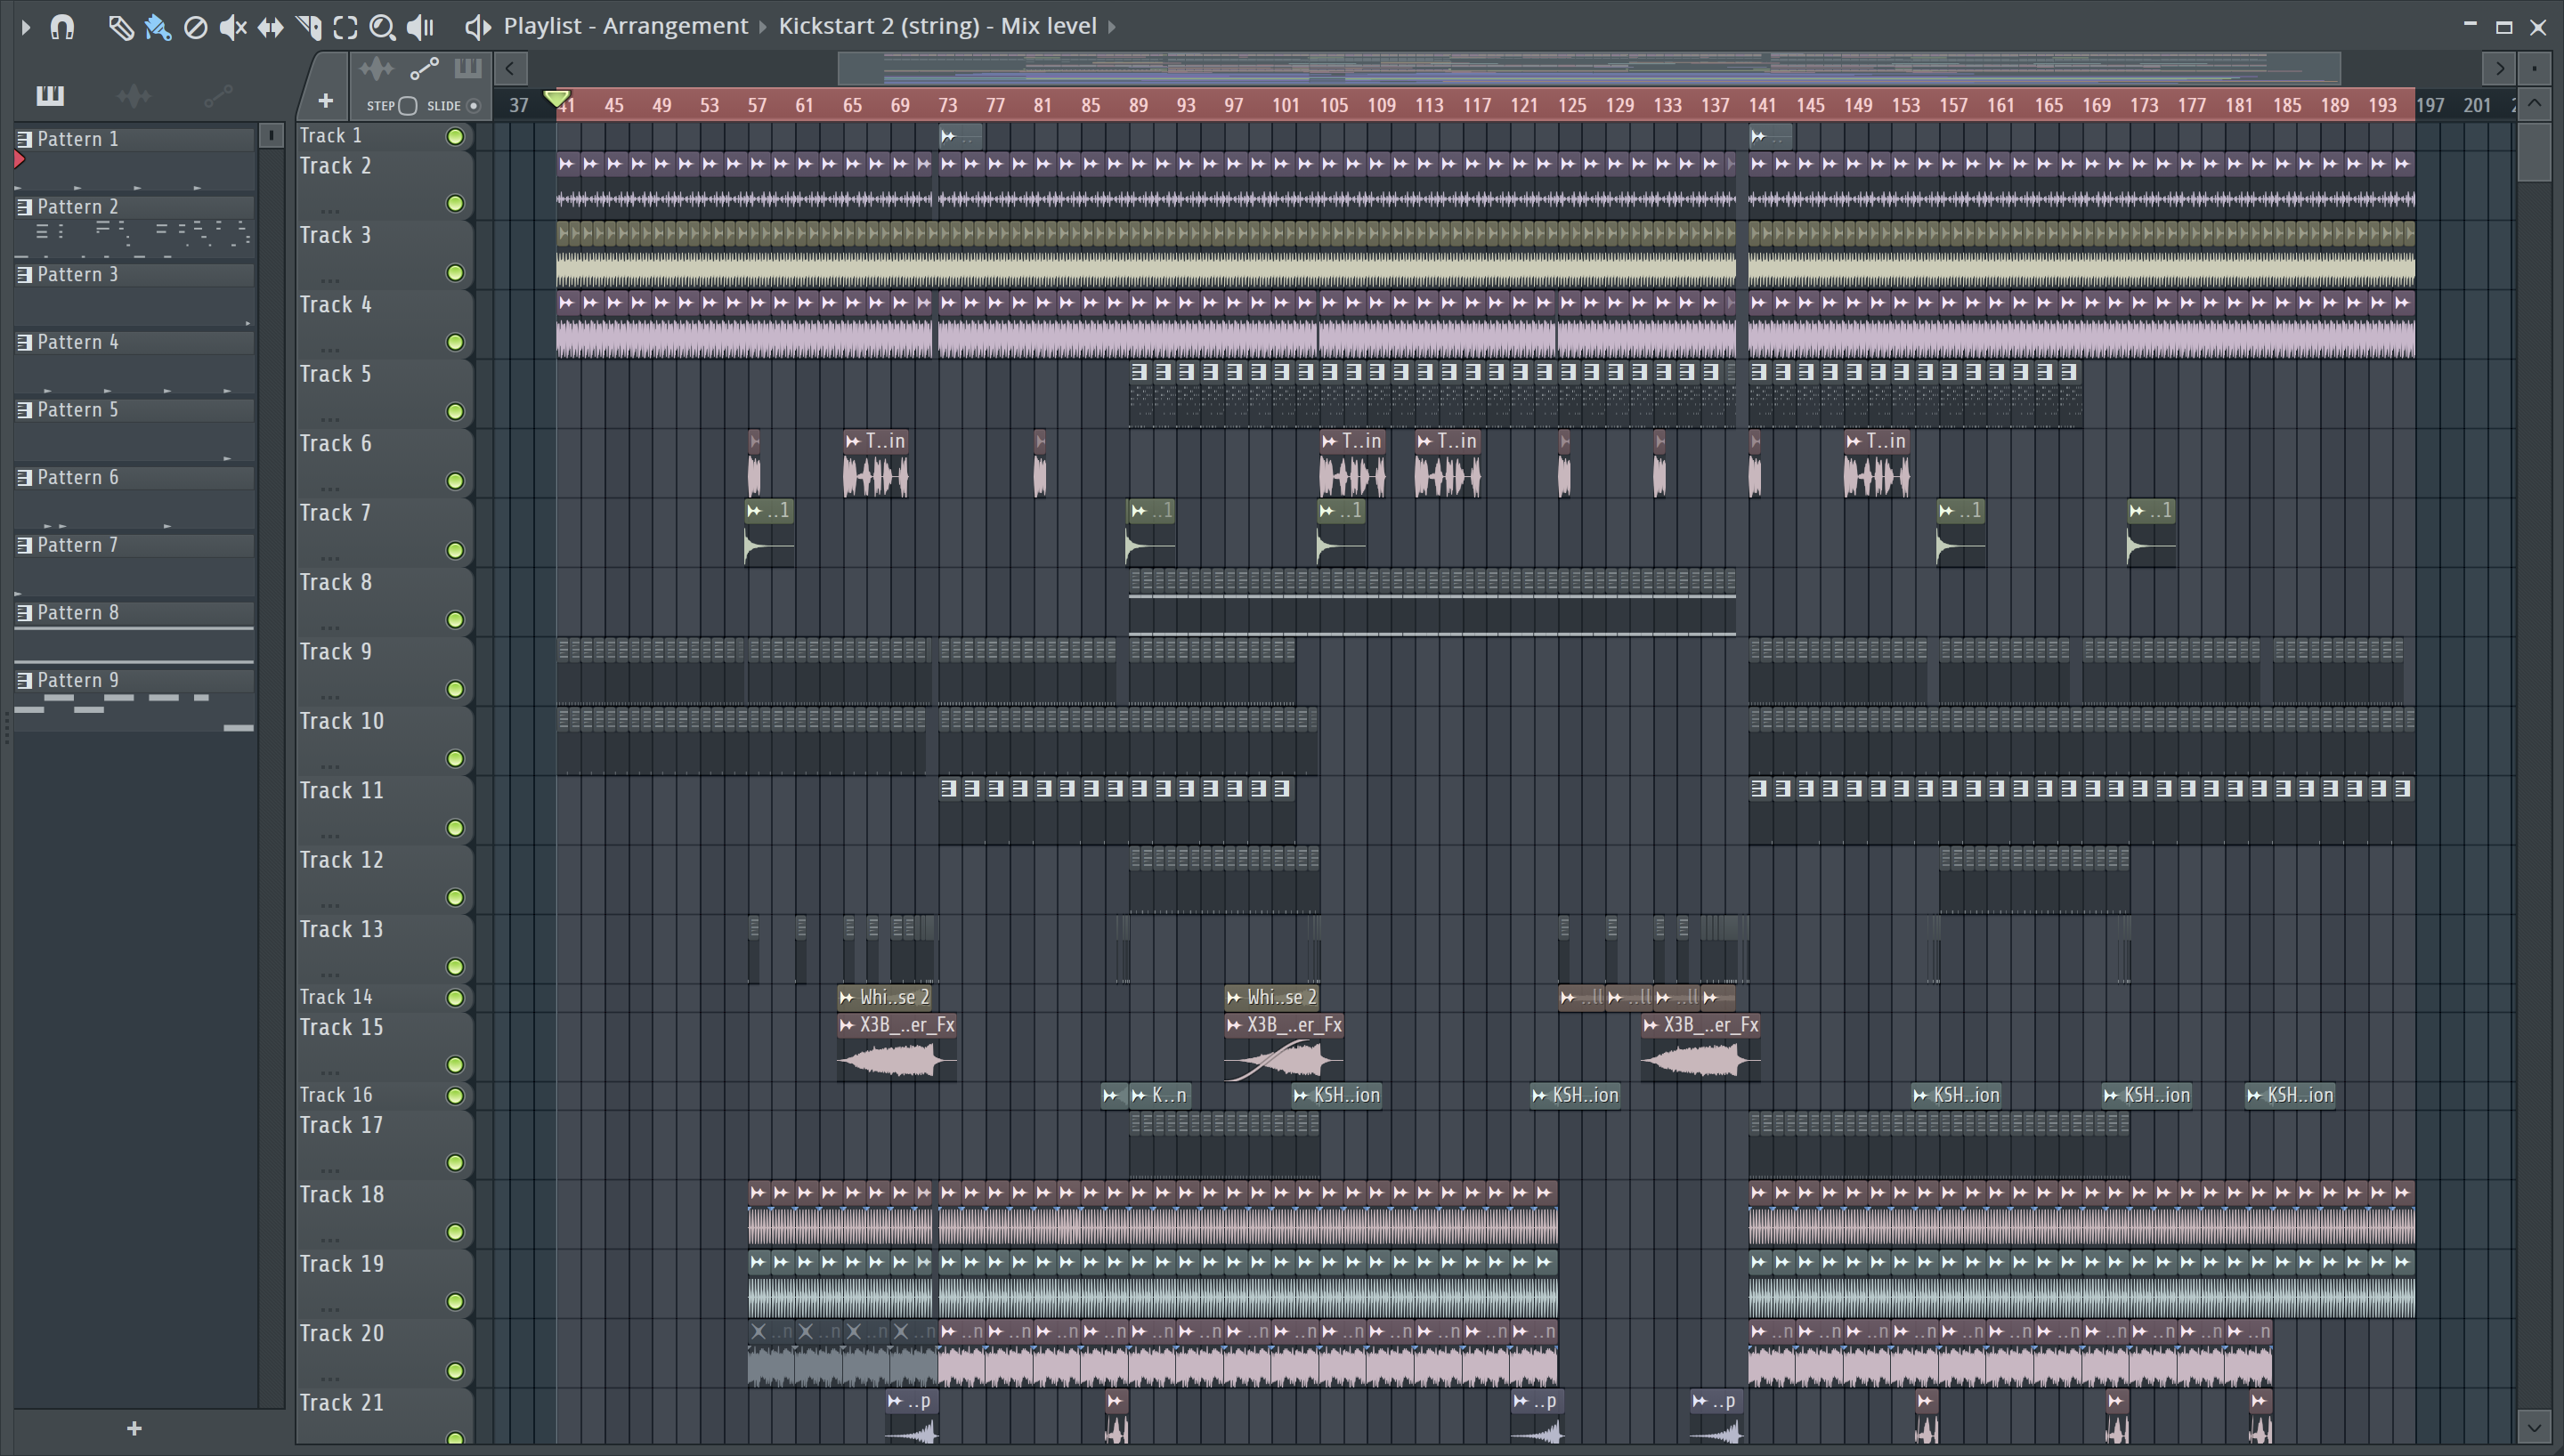
Task: Mute Track 1 with its green light
Action: [x=455, y=137]
